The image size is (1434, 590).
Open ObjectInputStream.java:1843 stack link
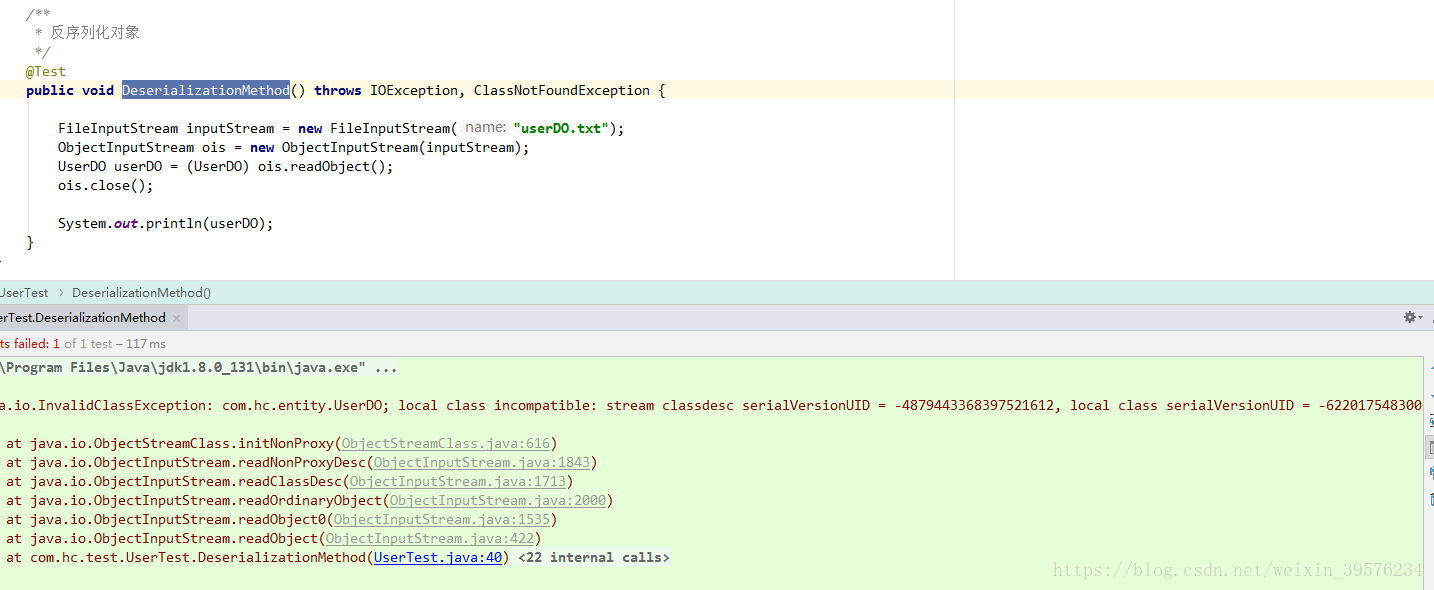click(481, 463)
